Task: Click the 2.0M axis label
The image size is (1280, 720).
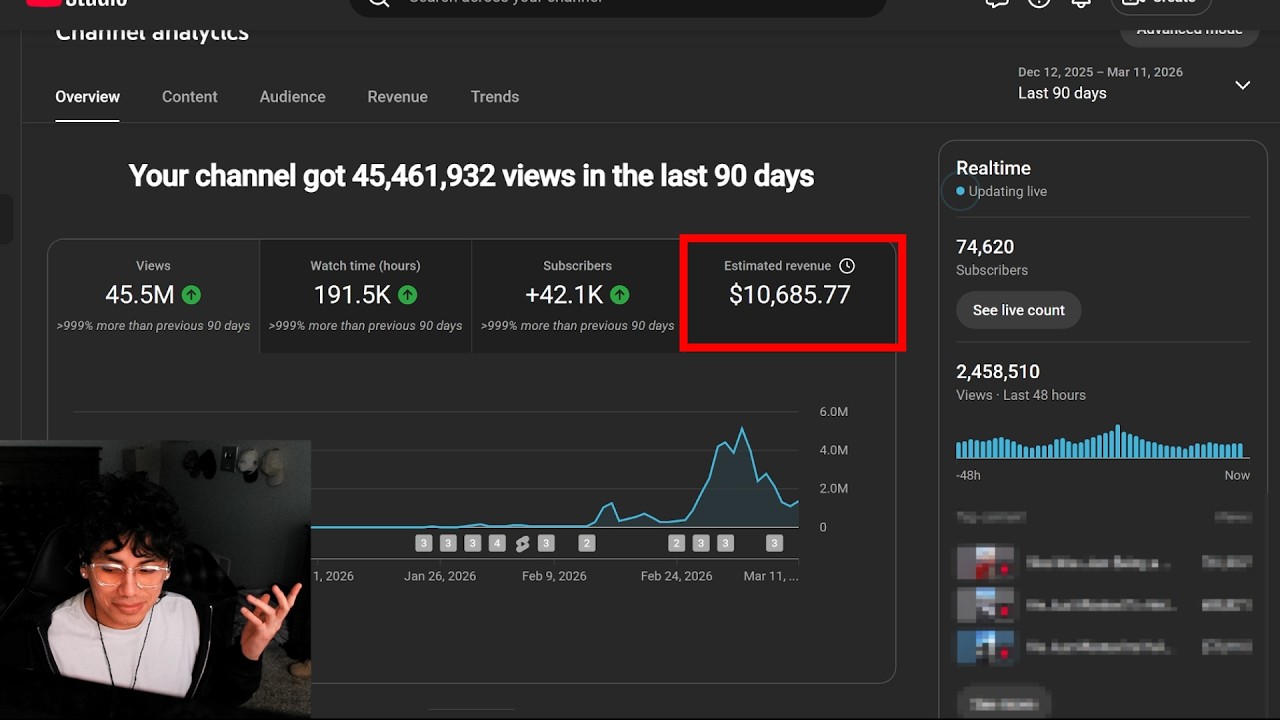Action: 833,488
